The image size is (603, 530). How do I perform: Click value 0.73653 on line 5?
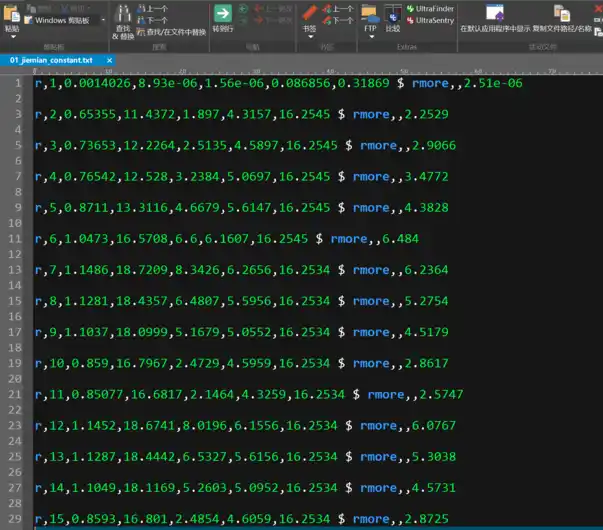click(x=90, y=145)
